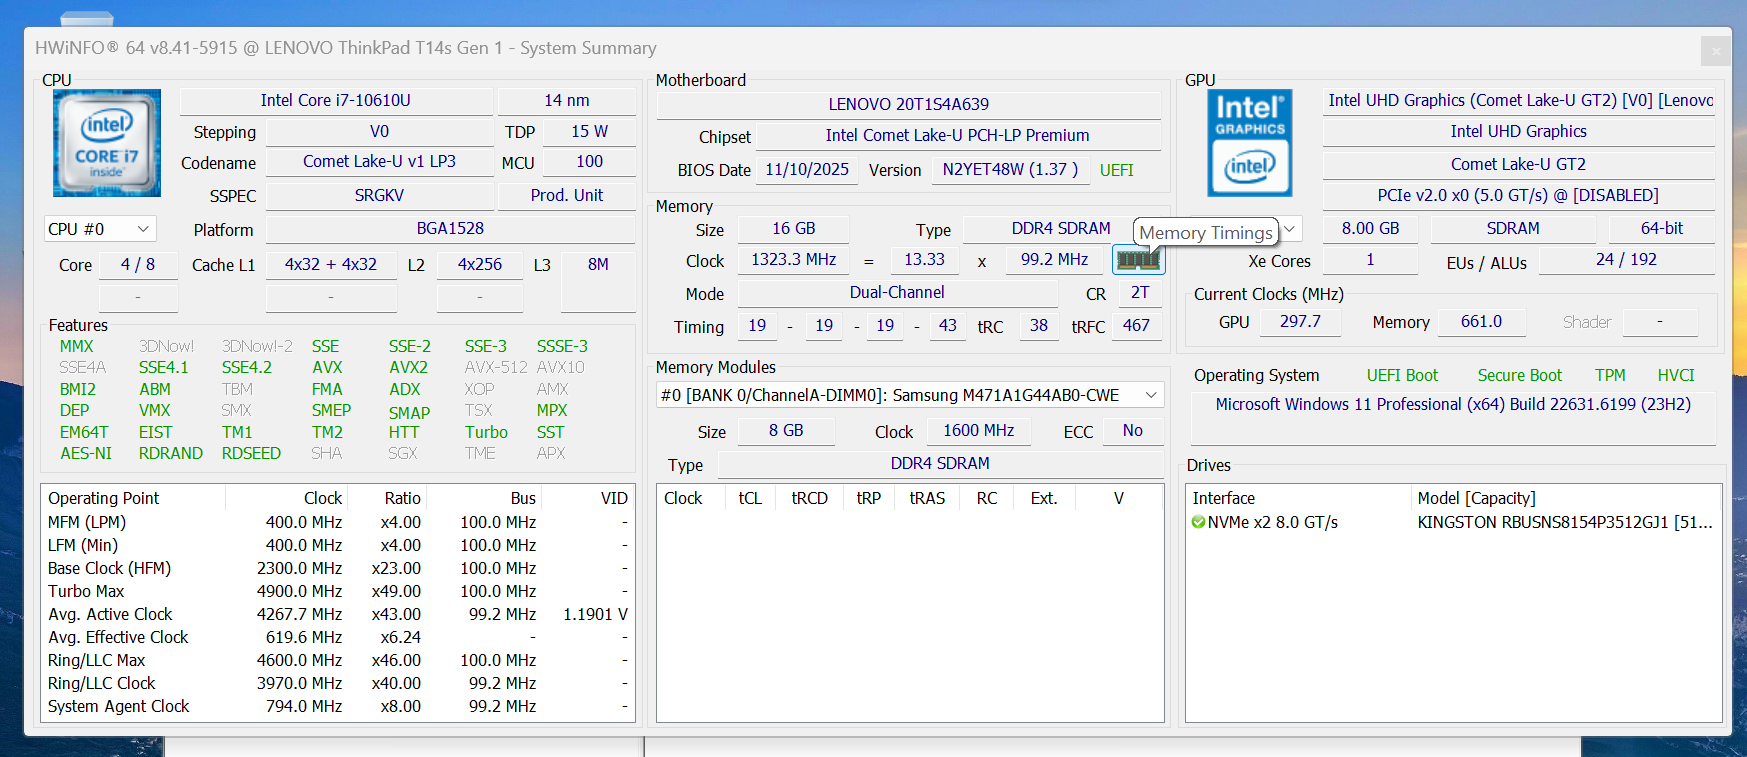This screenshot has width=1747, height=757.
Task: Select the KINGSTON RBUSNS8154P3512GJ1 drive entry
Action: [1564, 522]
